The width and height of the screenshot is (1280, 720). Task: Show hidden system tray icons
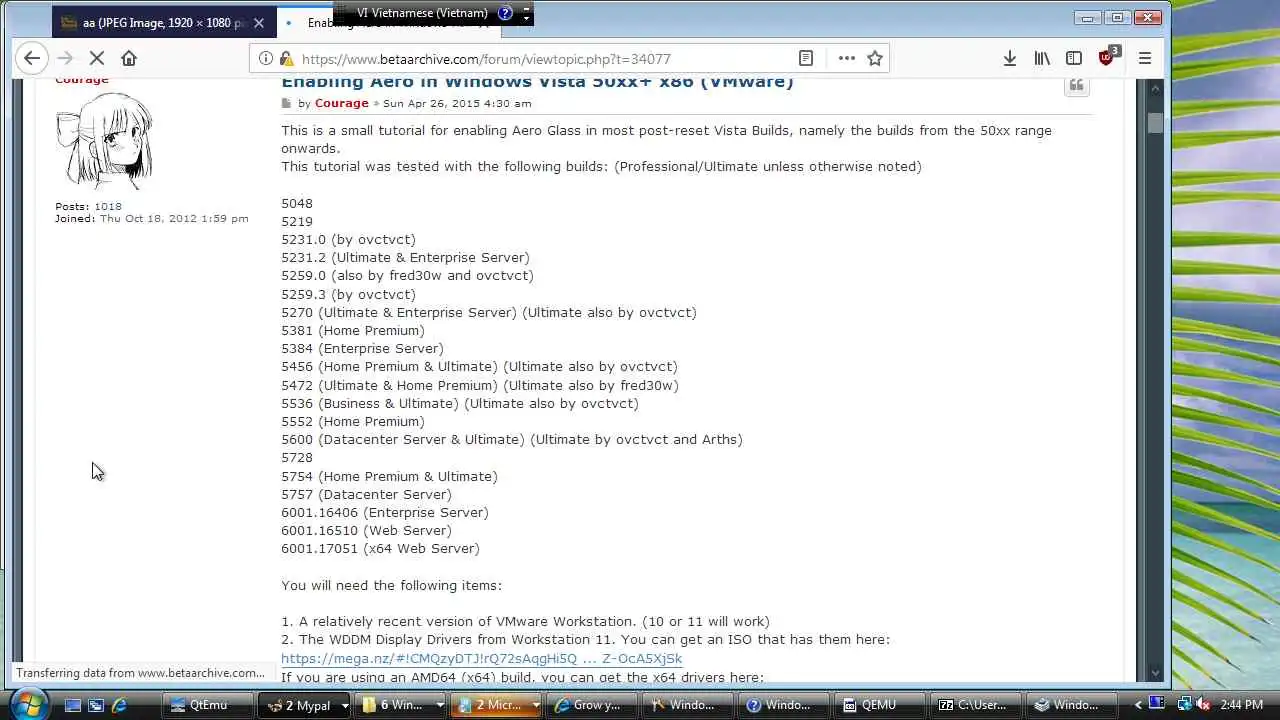[x=1138, y=705]
